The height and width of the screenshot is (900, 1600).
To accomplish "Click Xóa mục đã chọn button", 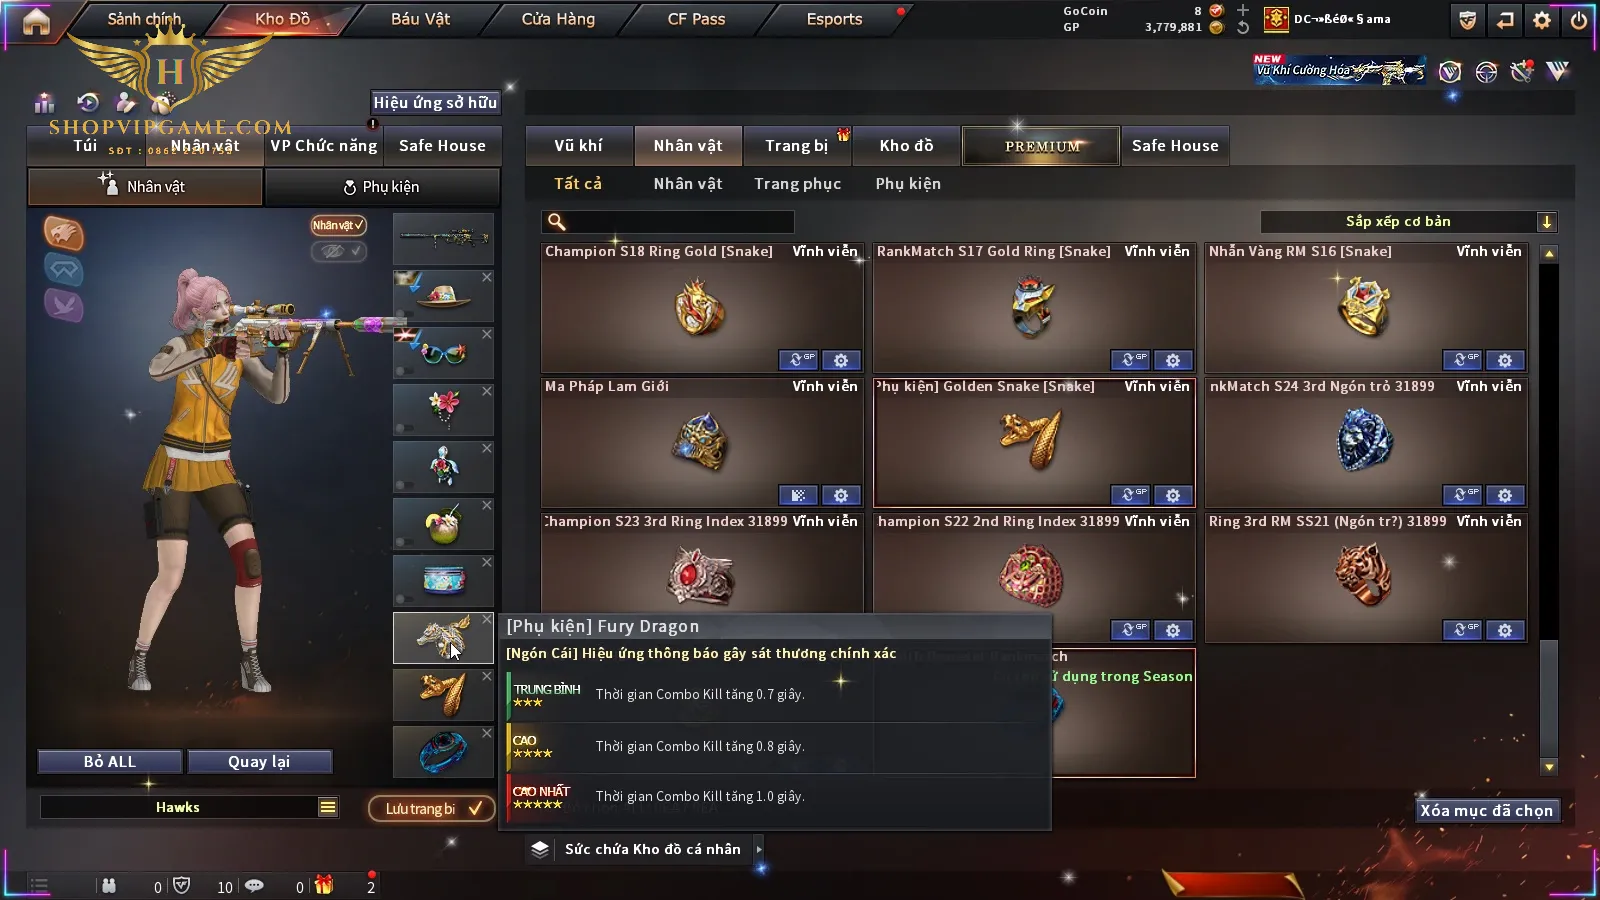I will (x=1487, y=810).
